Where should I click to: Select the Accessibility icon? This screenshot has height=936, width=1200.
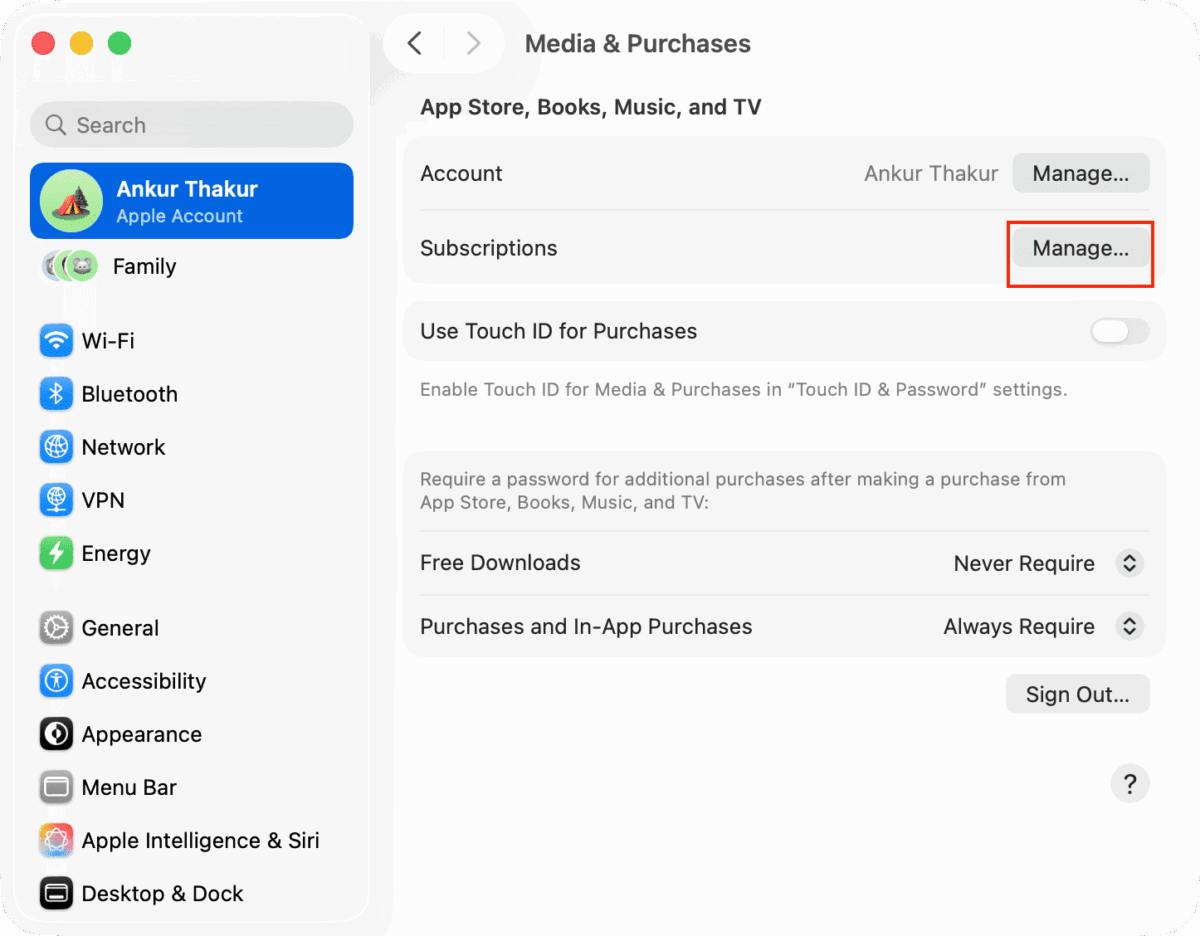tap(56, 681)
